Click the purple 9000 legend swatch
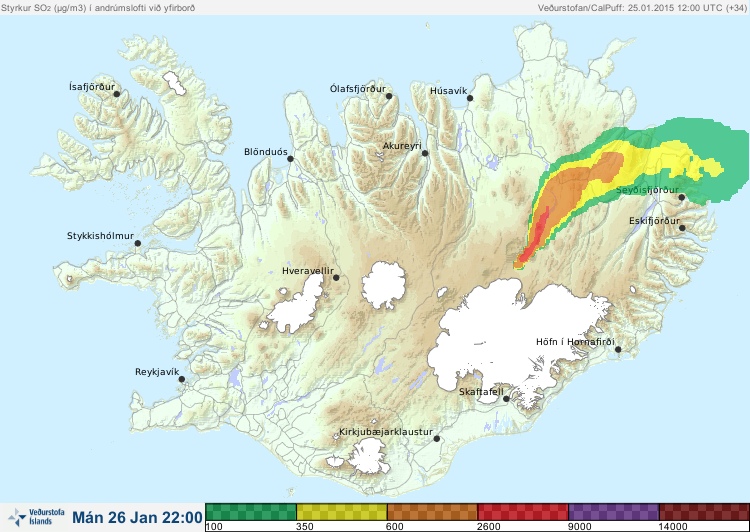 [614, 512]
